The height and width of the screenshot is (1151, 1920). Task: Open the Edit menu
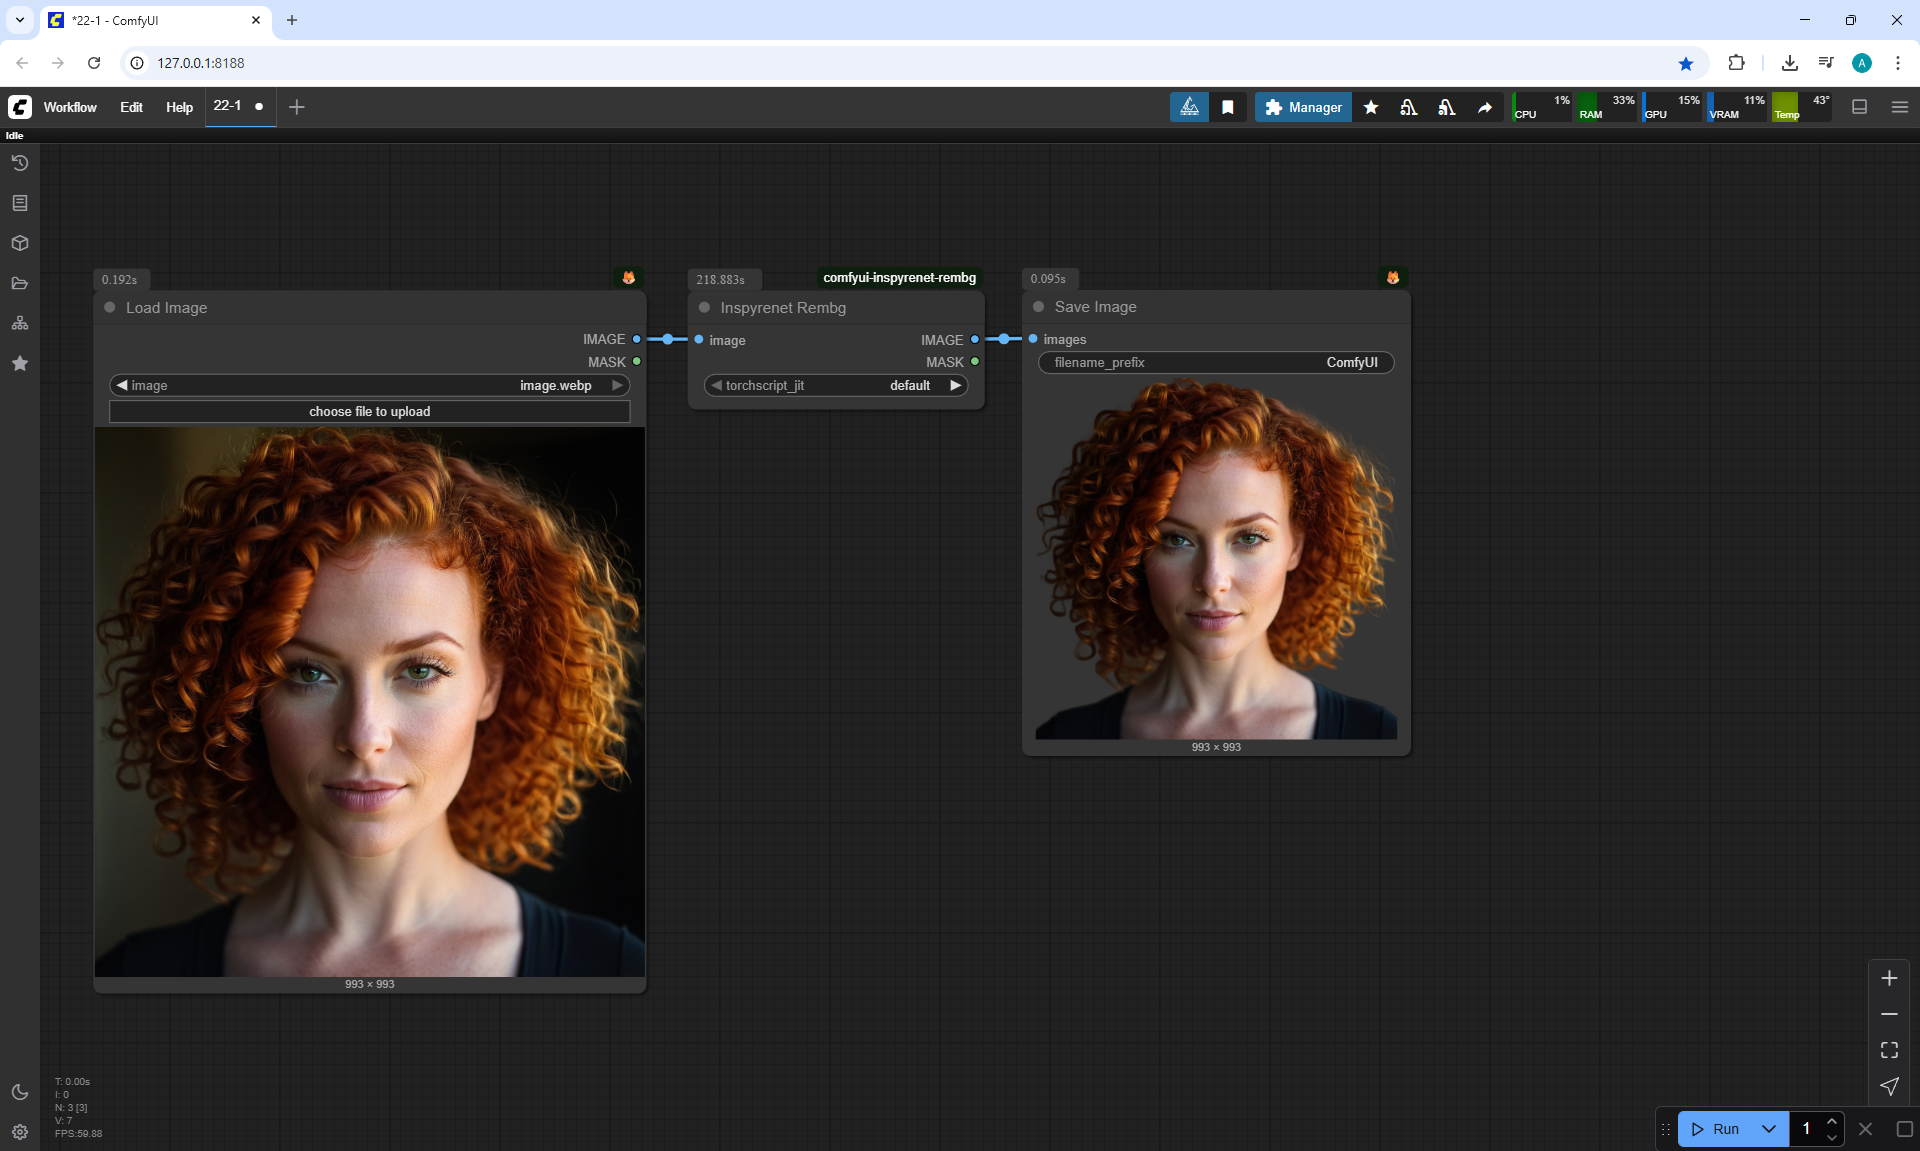click(x=131, y=107)
